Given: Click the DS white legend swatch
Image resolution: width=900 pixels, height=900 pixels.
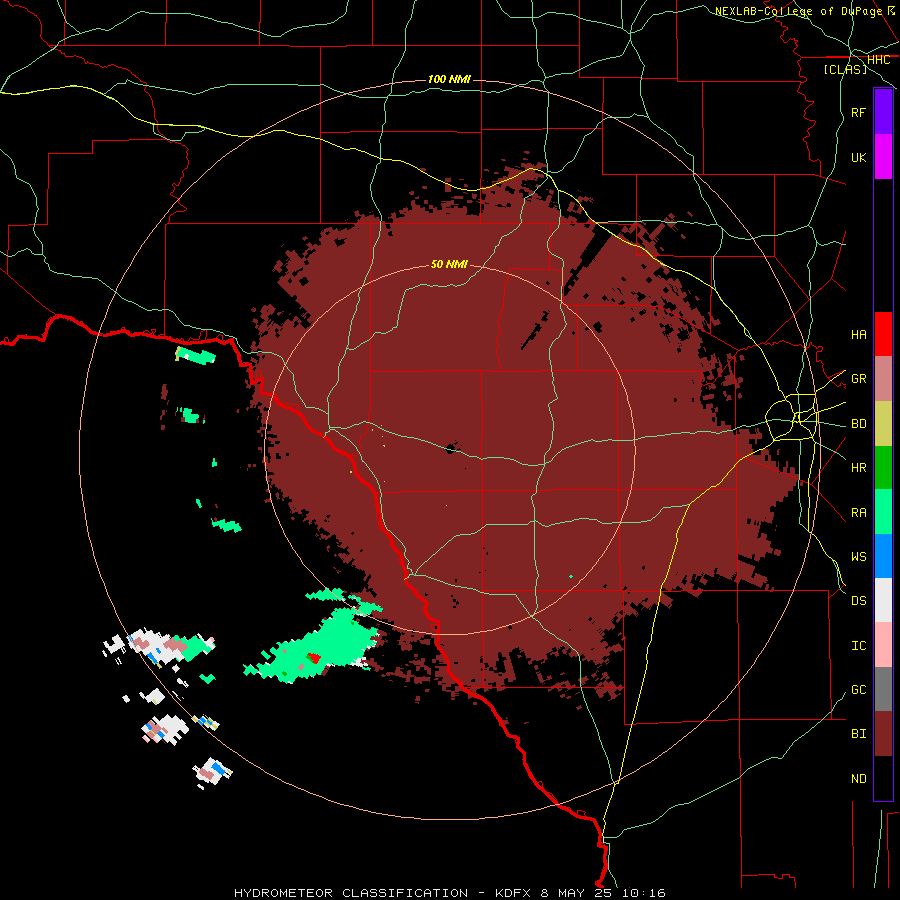Looking at the screenshot, I should tap(883, 600).
